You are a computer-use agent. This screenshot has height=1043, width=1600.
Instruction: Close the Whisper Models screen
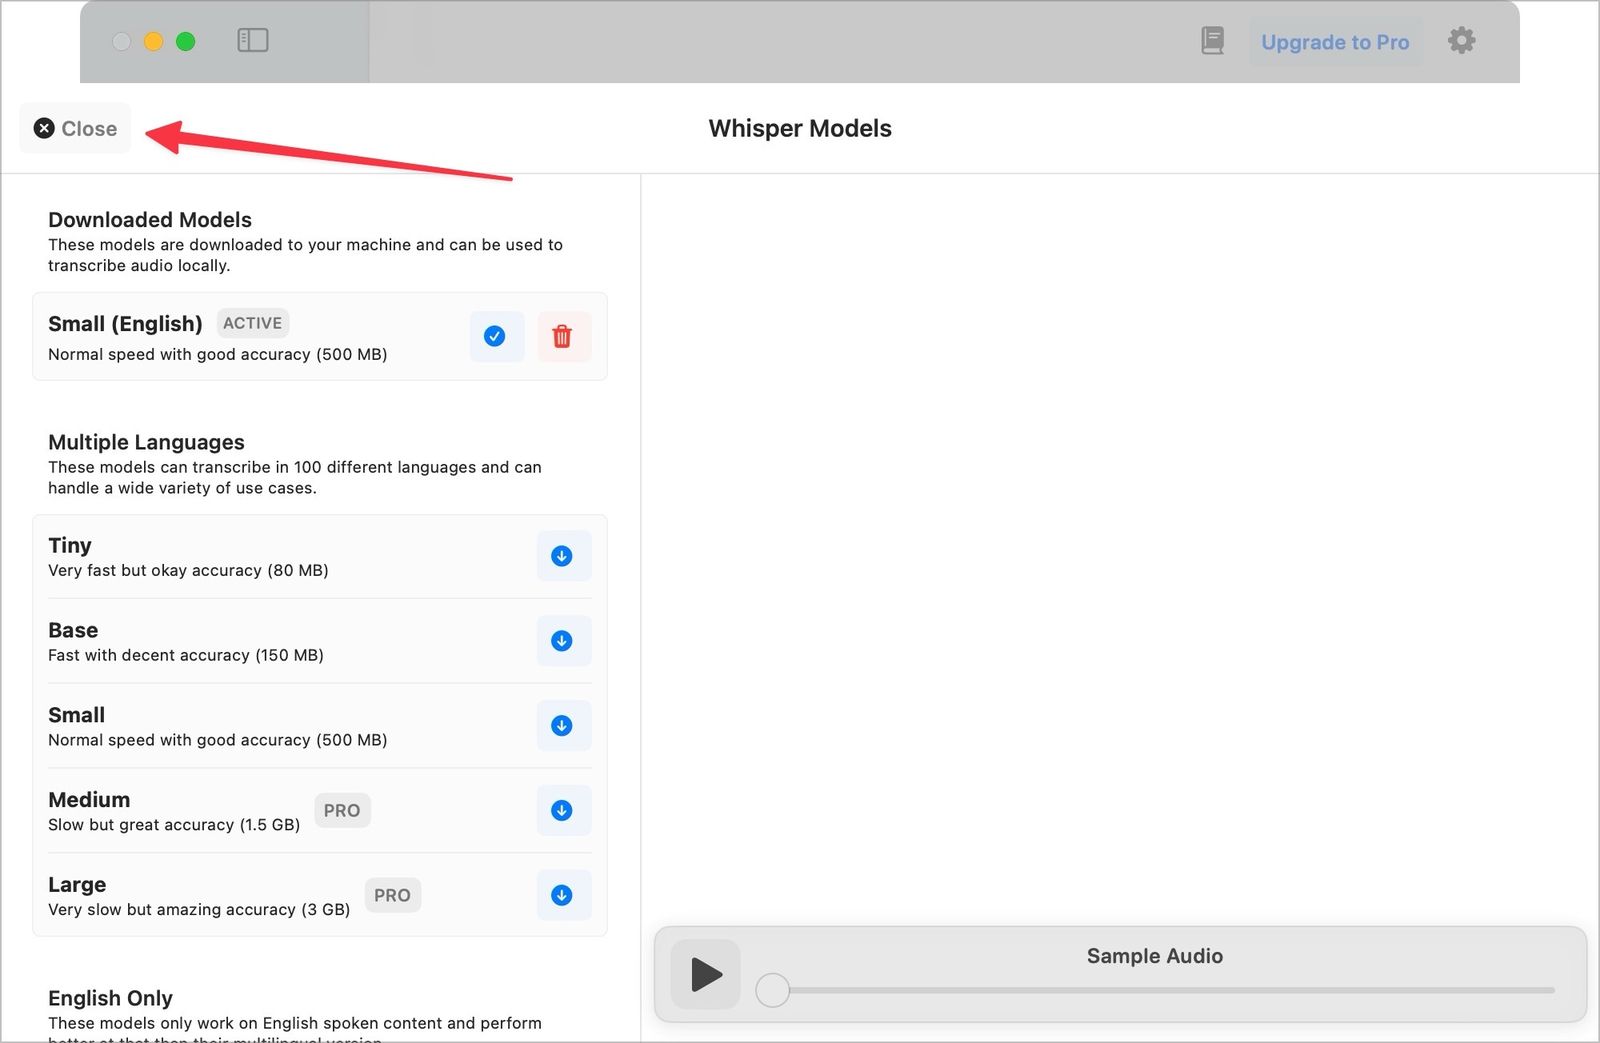coord(75,128)
